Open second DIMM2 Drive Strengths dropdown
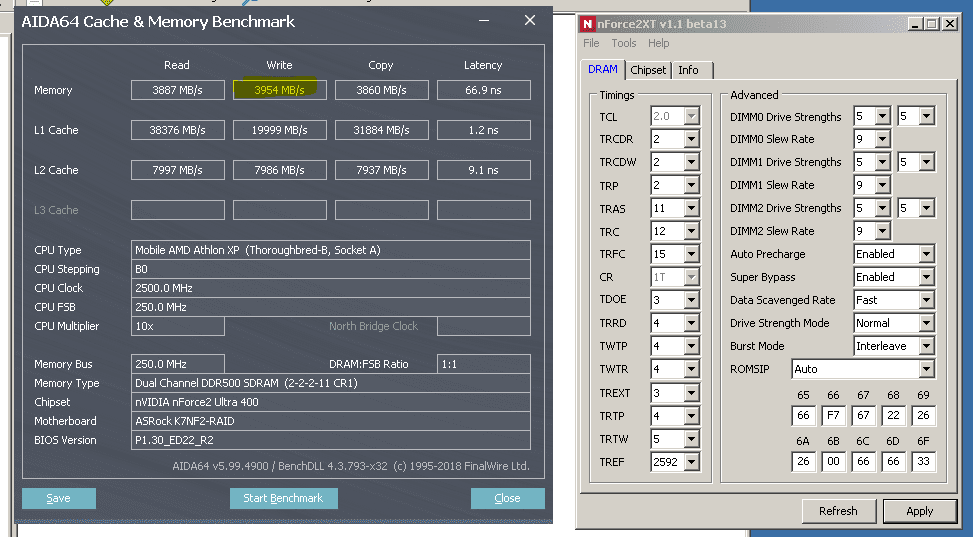The width and height of the screenshot is (973, 537). (x=926, y=208)
